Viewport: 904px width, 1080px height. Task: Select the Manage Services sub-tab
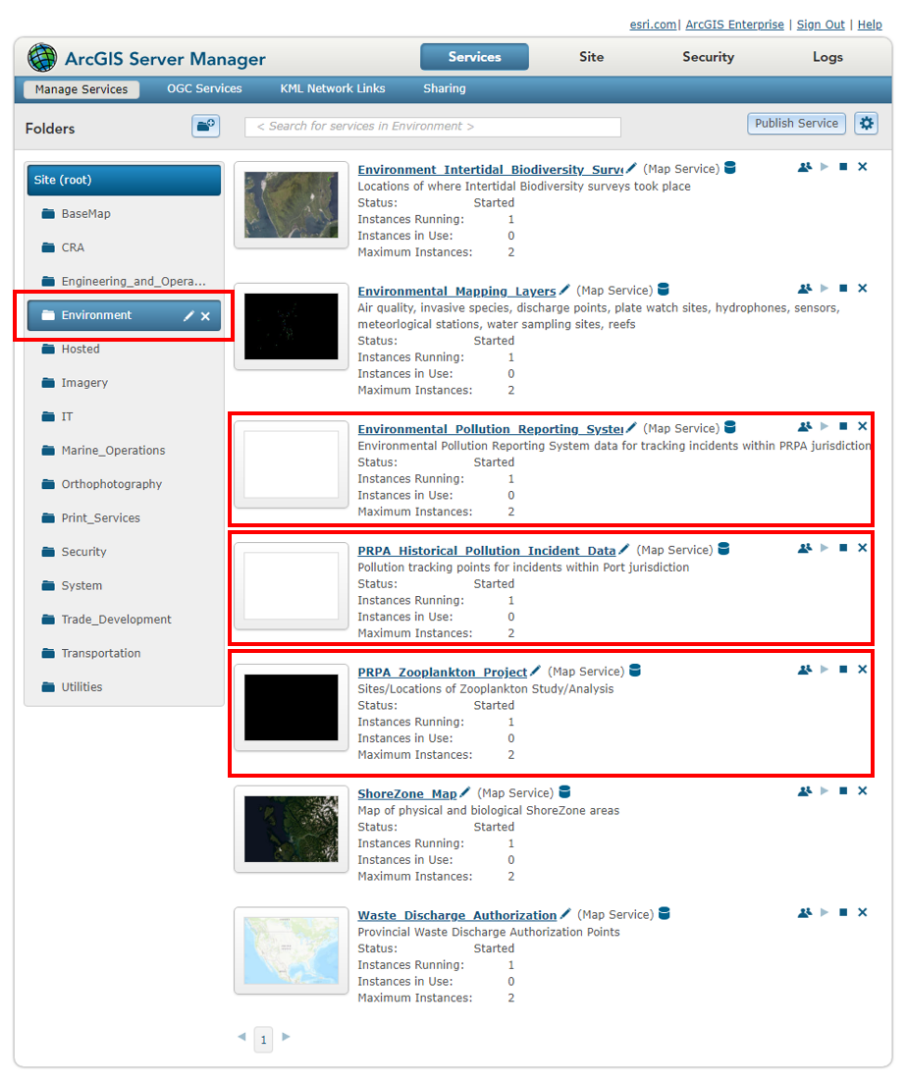pos(81,90)
